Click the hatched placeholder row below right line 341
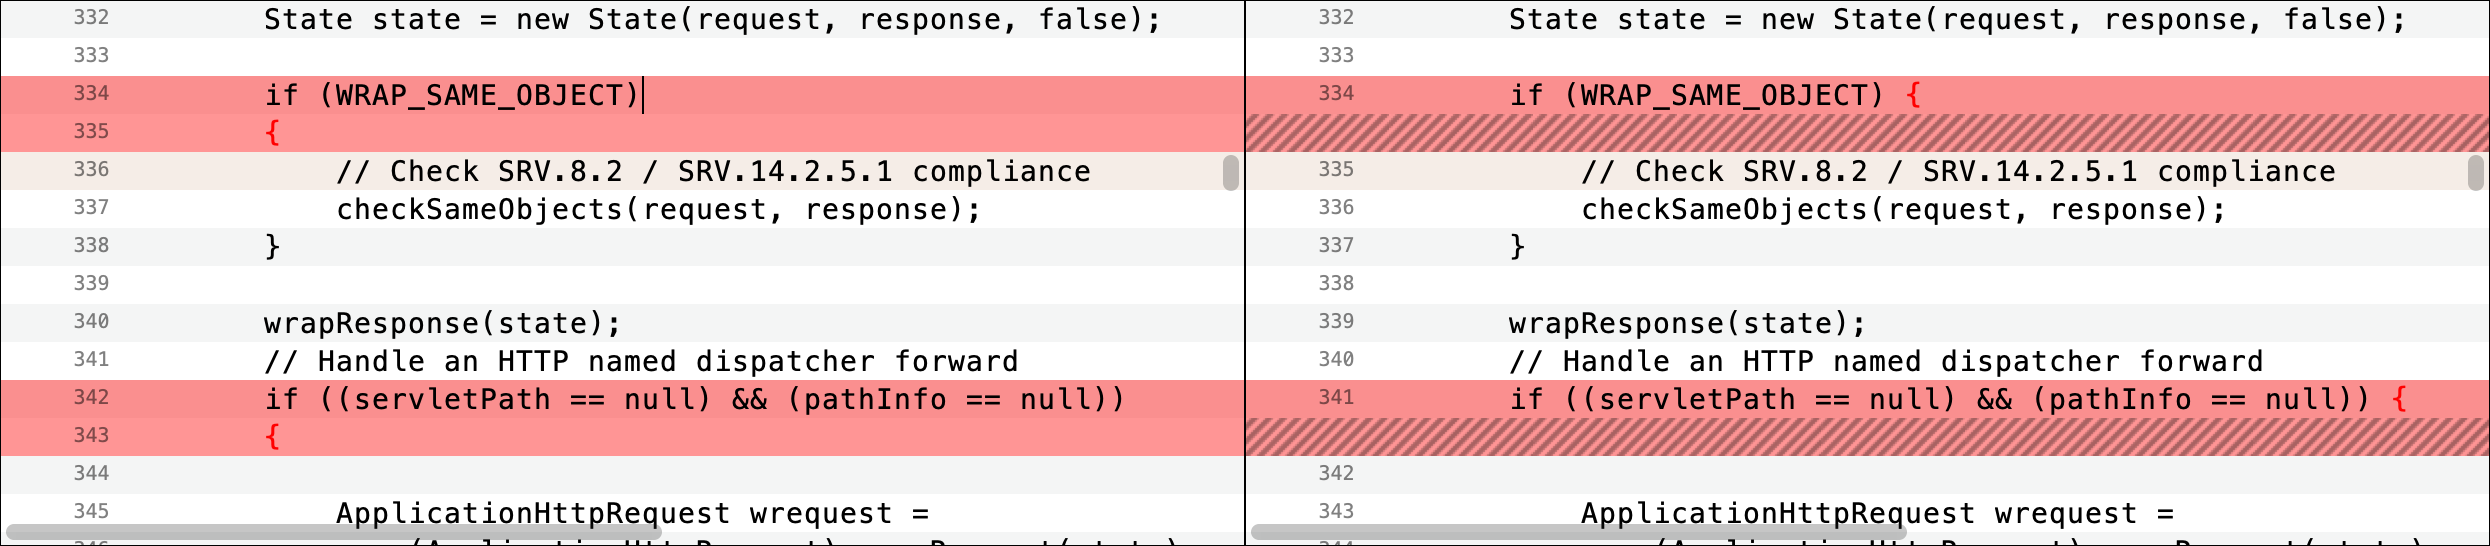The image size is (2490, 546). (1867, 437)
